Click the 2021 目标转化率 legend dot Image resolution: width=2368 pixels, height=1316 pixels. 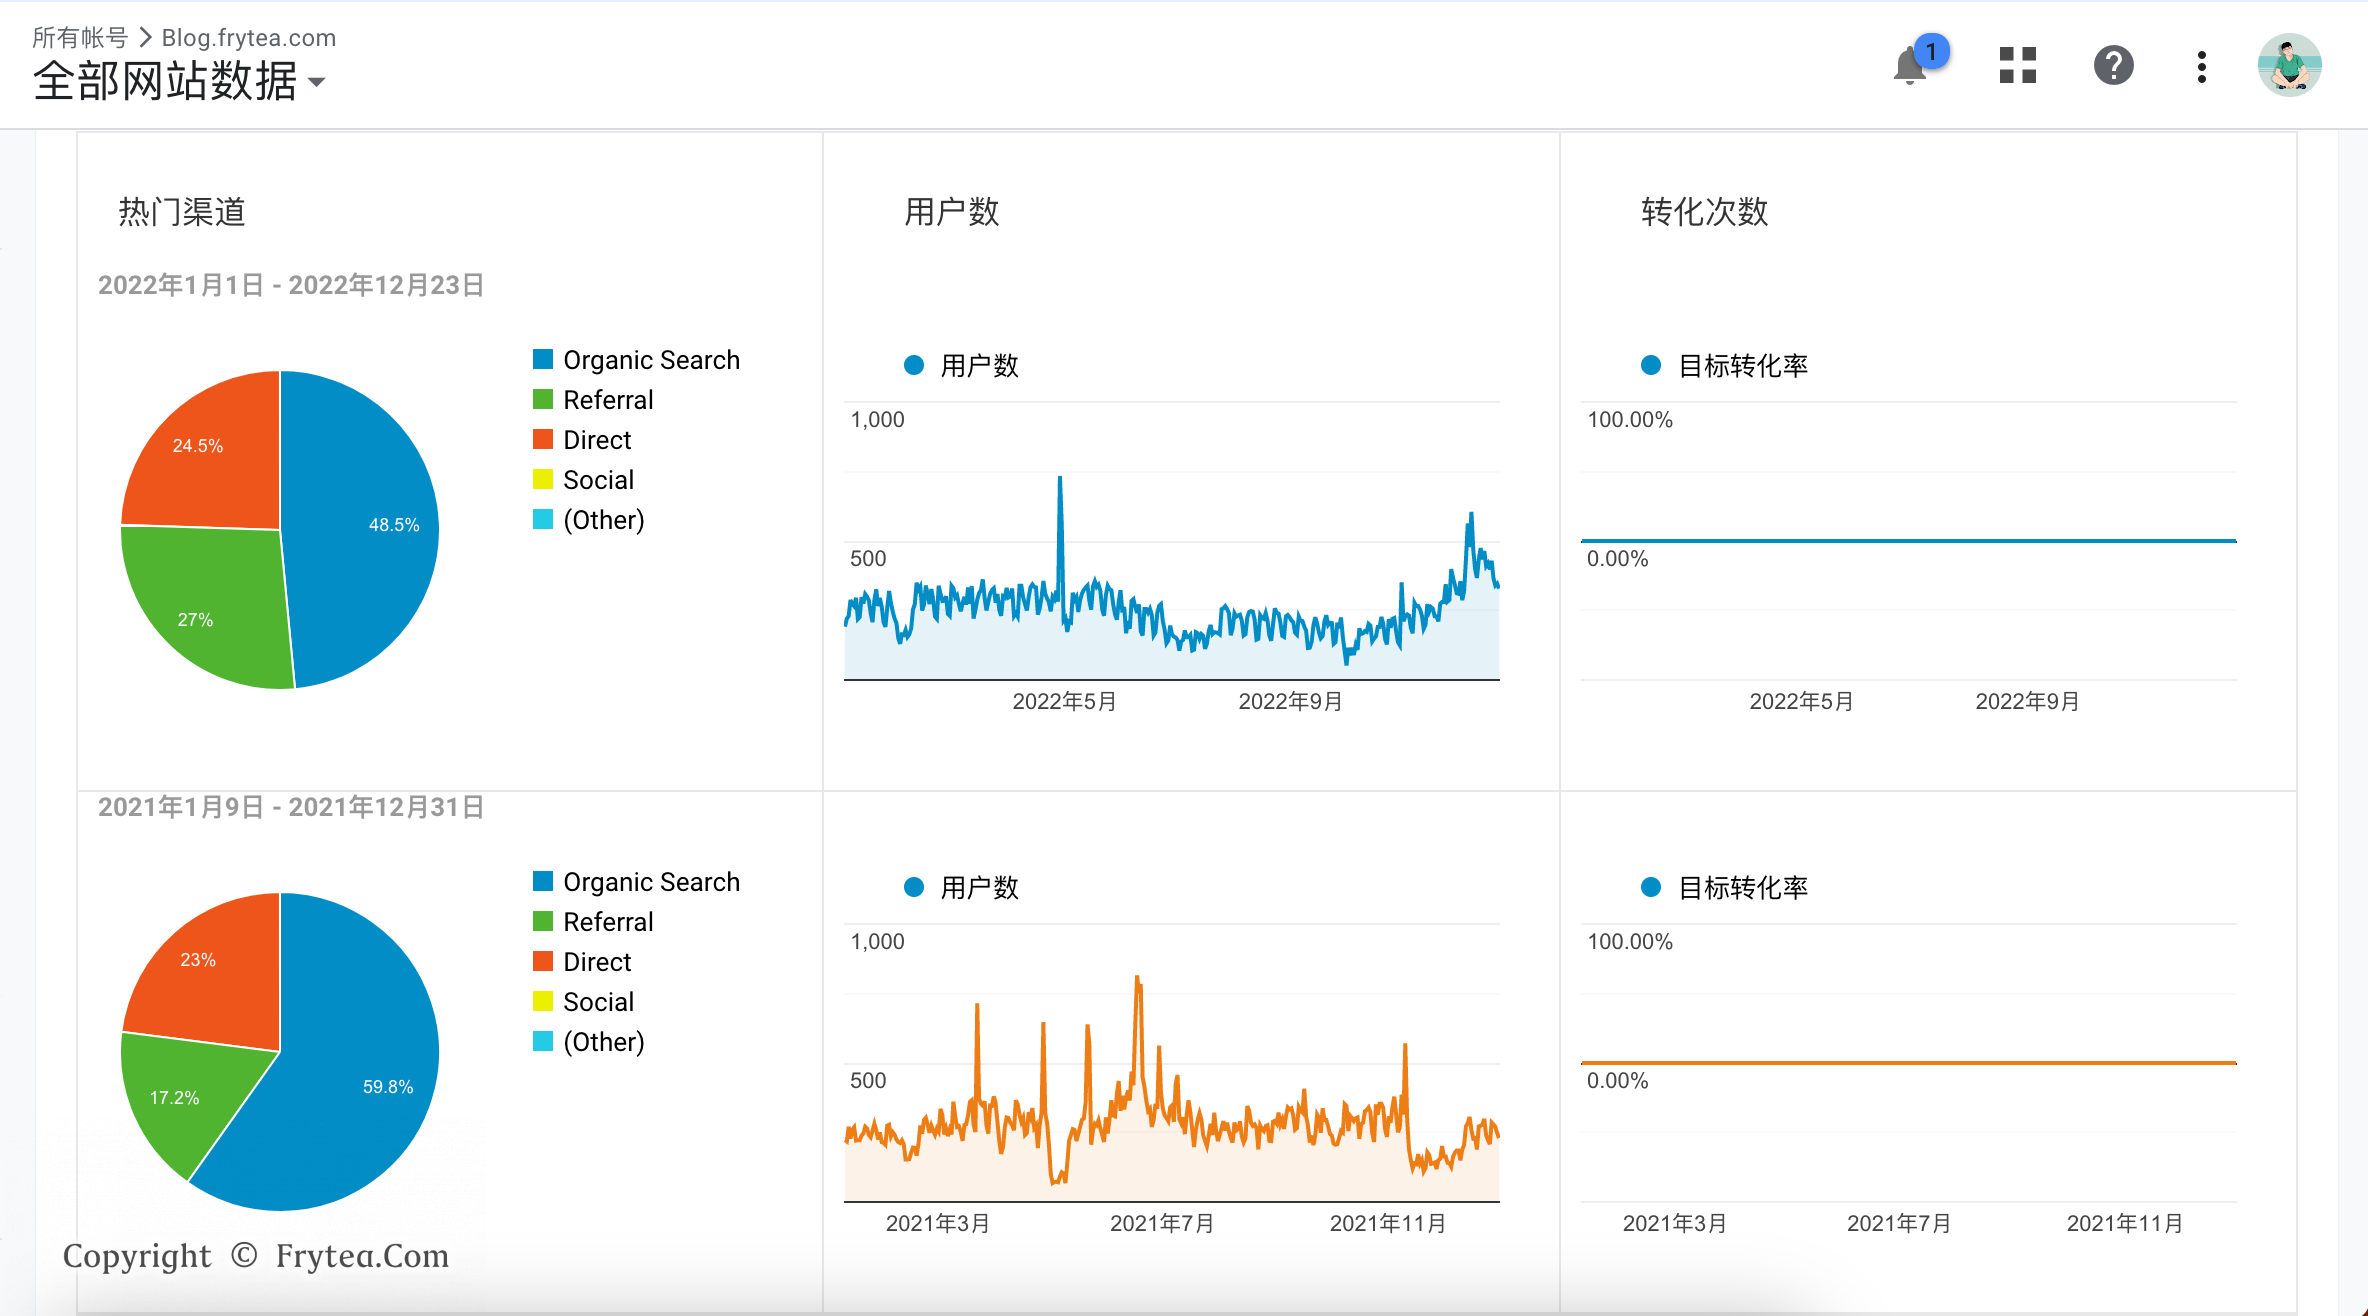click(1650, 887)
